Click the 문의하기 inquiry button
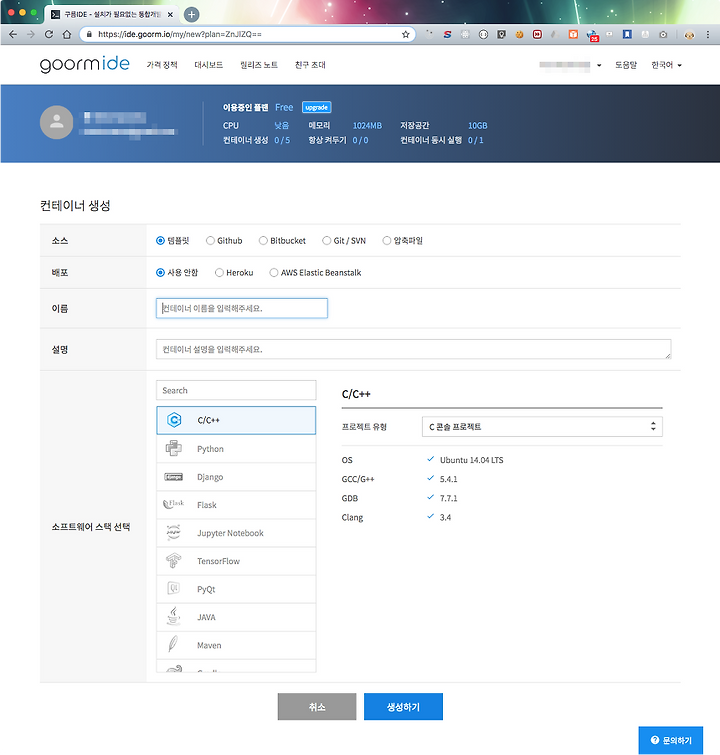This screenshot has height=755, width=720. (x=670, y=740)
